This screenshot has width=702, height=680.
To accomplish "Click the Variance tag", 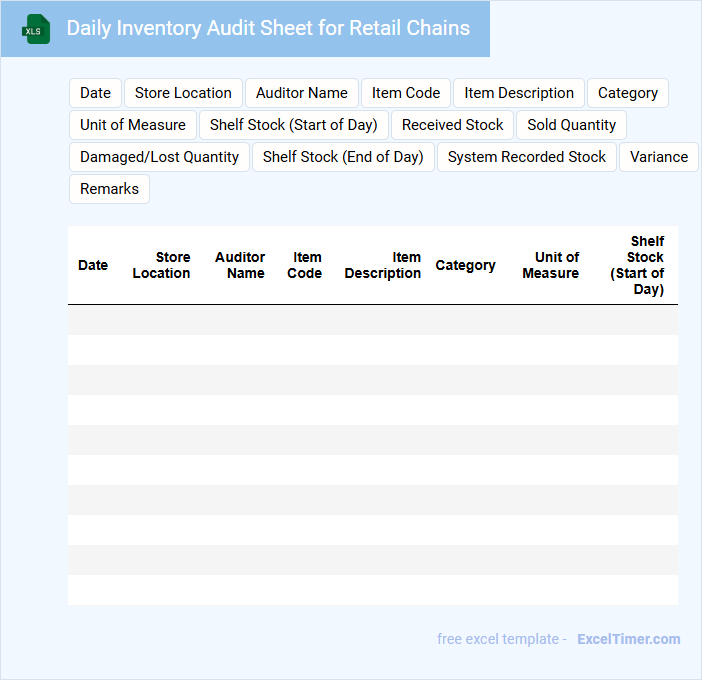I will [x=658, y=157].
